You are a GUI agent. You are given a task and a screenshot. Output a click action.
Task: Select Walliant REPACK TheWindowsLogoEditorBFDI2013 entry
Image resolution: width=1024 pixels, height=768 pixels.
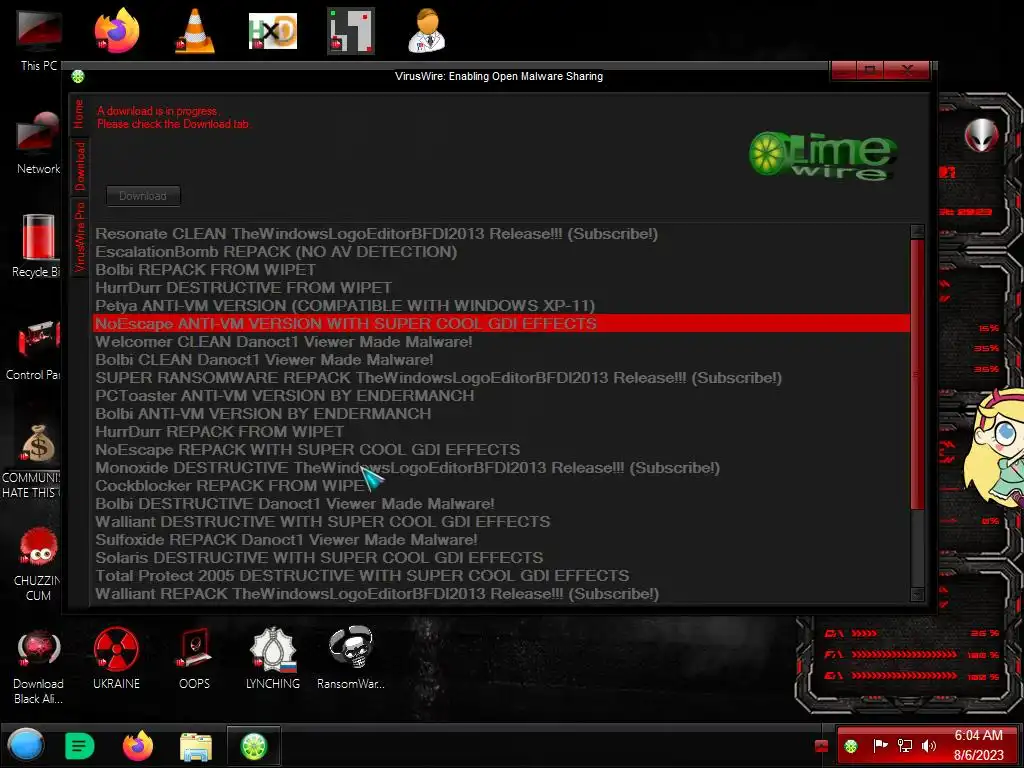click(x=502, y=594)
